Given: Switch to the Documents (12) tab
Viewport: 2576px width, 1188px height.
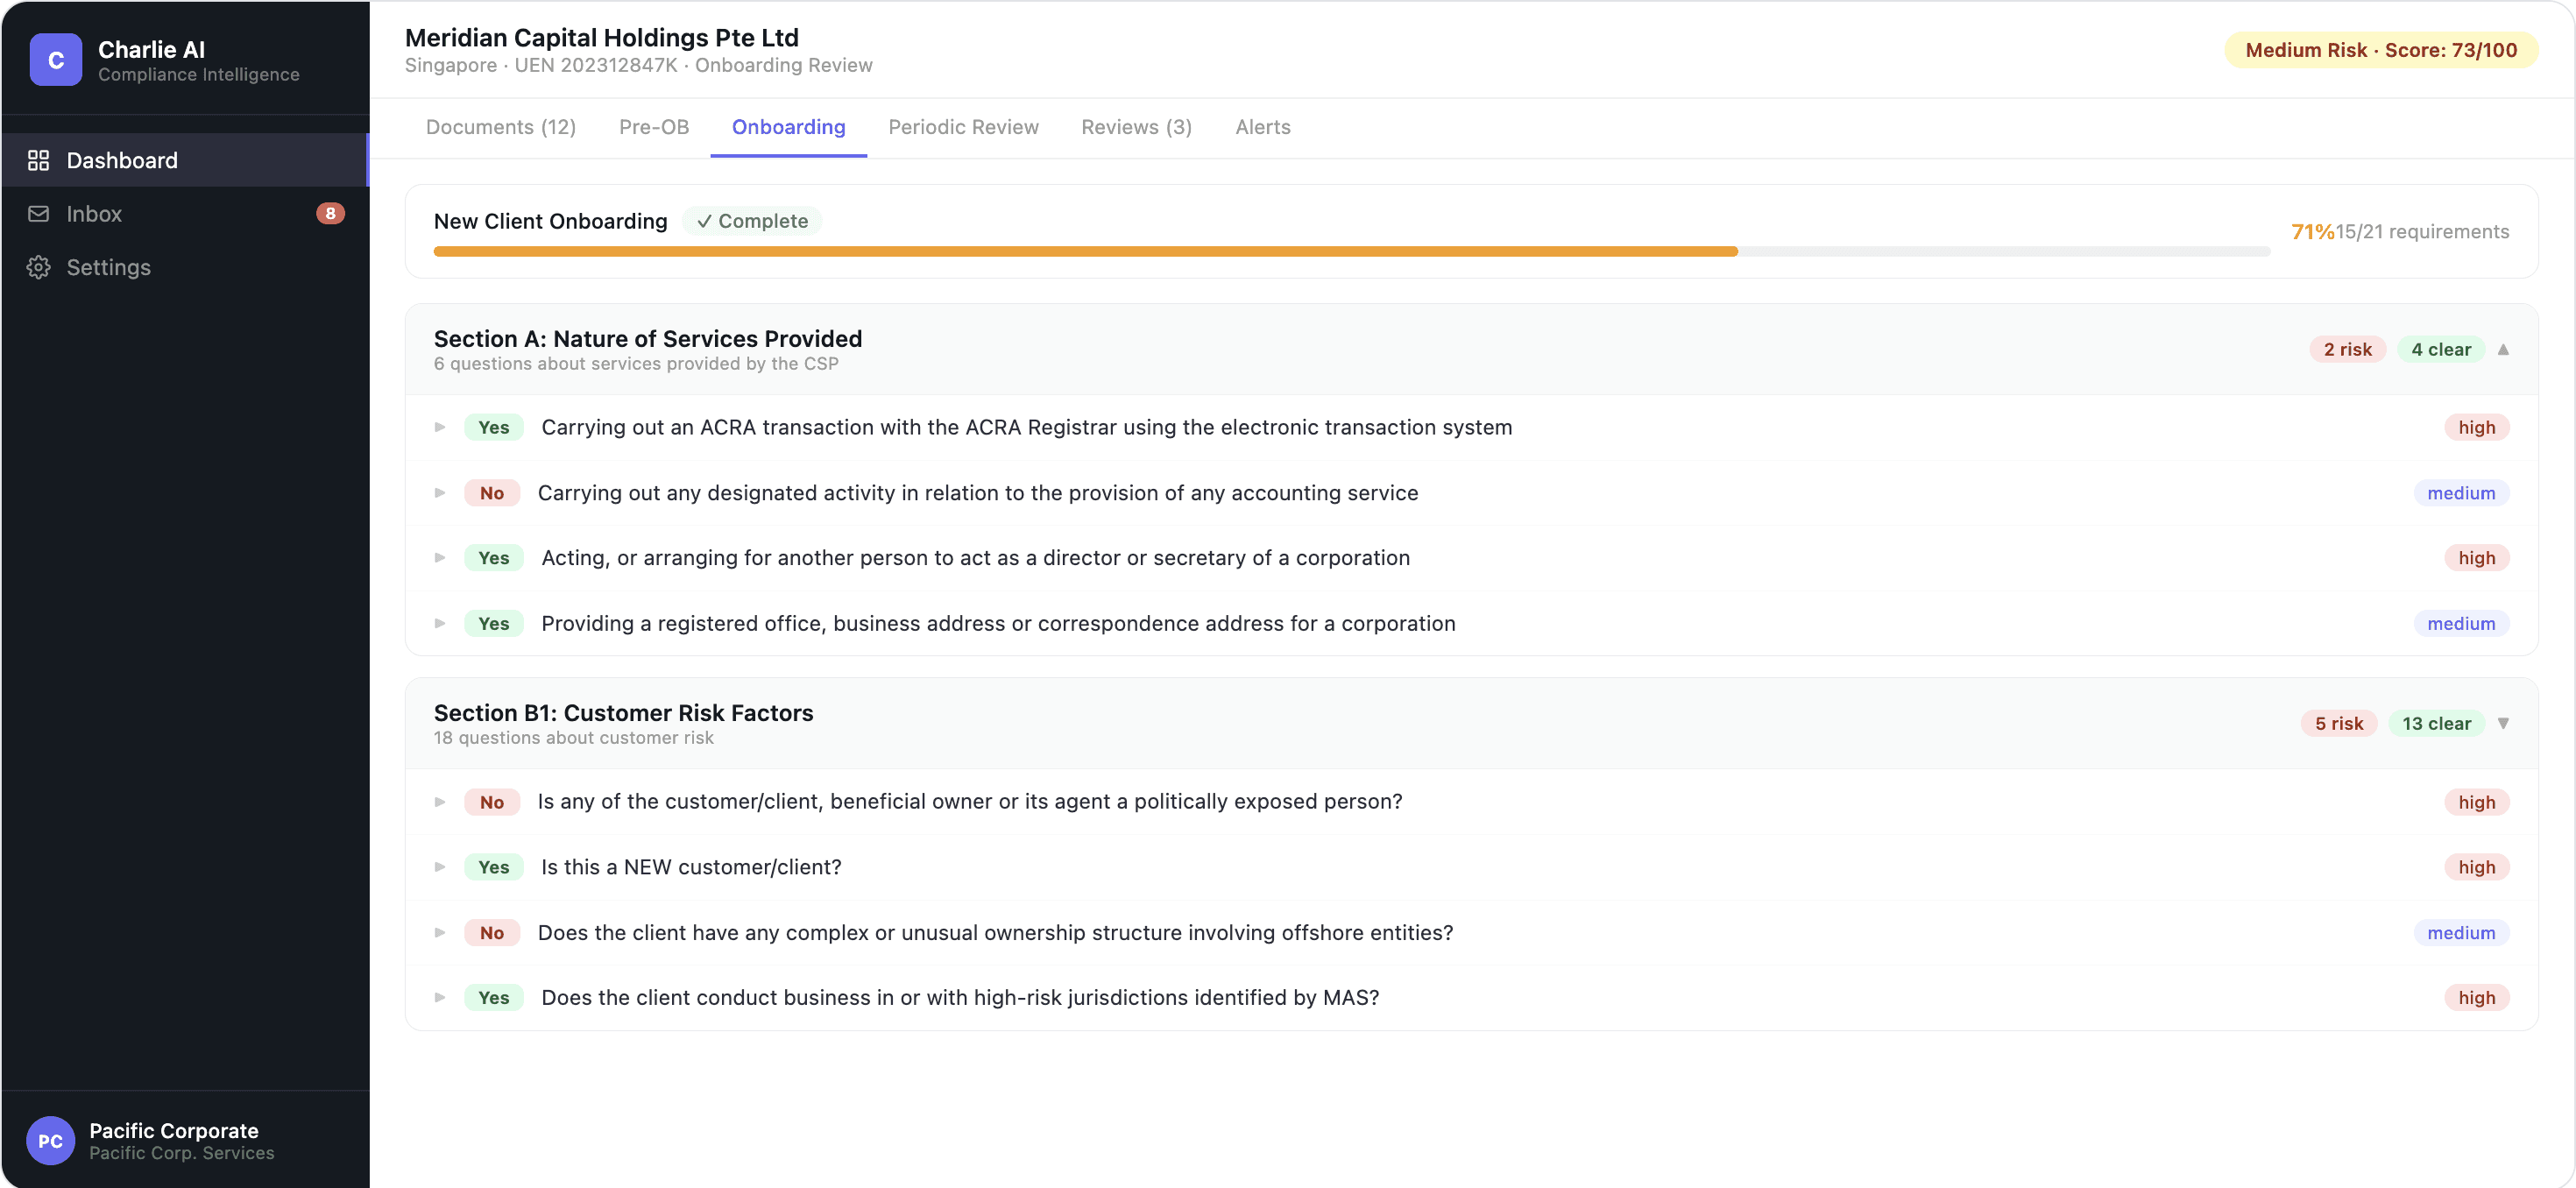Looking at the screenshot, I should pyautogui.click(x=500, y=127).
